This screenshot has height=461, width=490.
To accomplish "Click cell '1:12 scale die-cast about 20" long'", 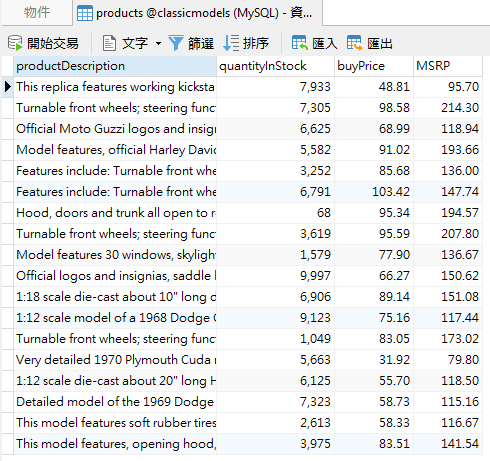I will click(115, 381).
